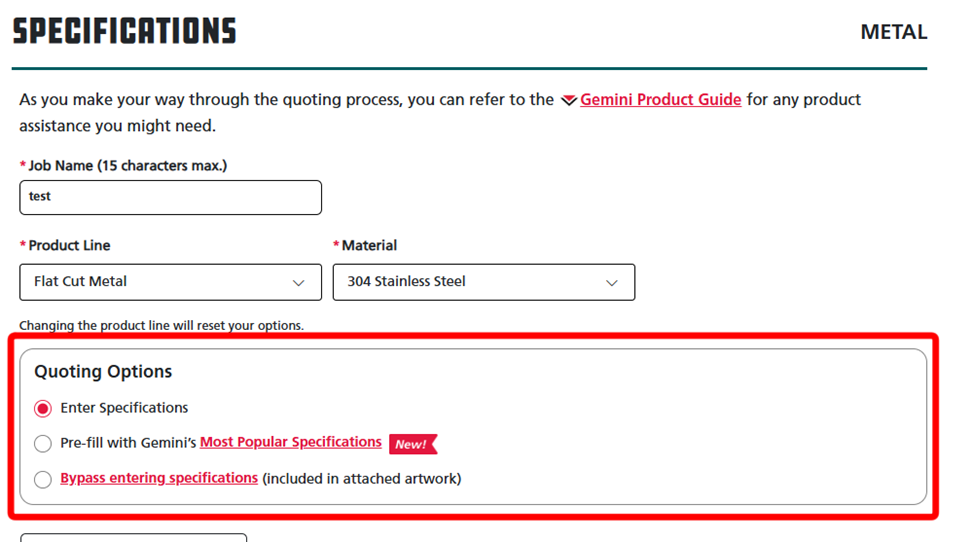Click the "included in attached artwork" text
This screenshot has width=973, height=542.
[362, 479]
